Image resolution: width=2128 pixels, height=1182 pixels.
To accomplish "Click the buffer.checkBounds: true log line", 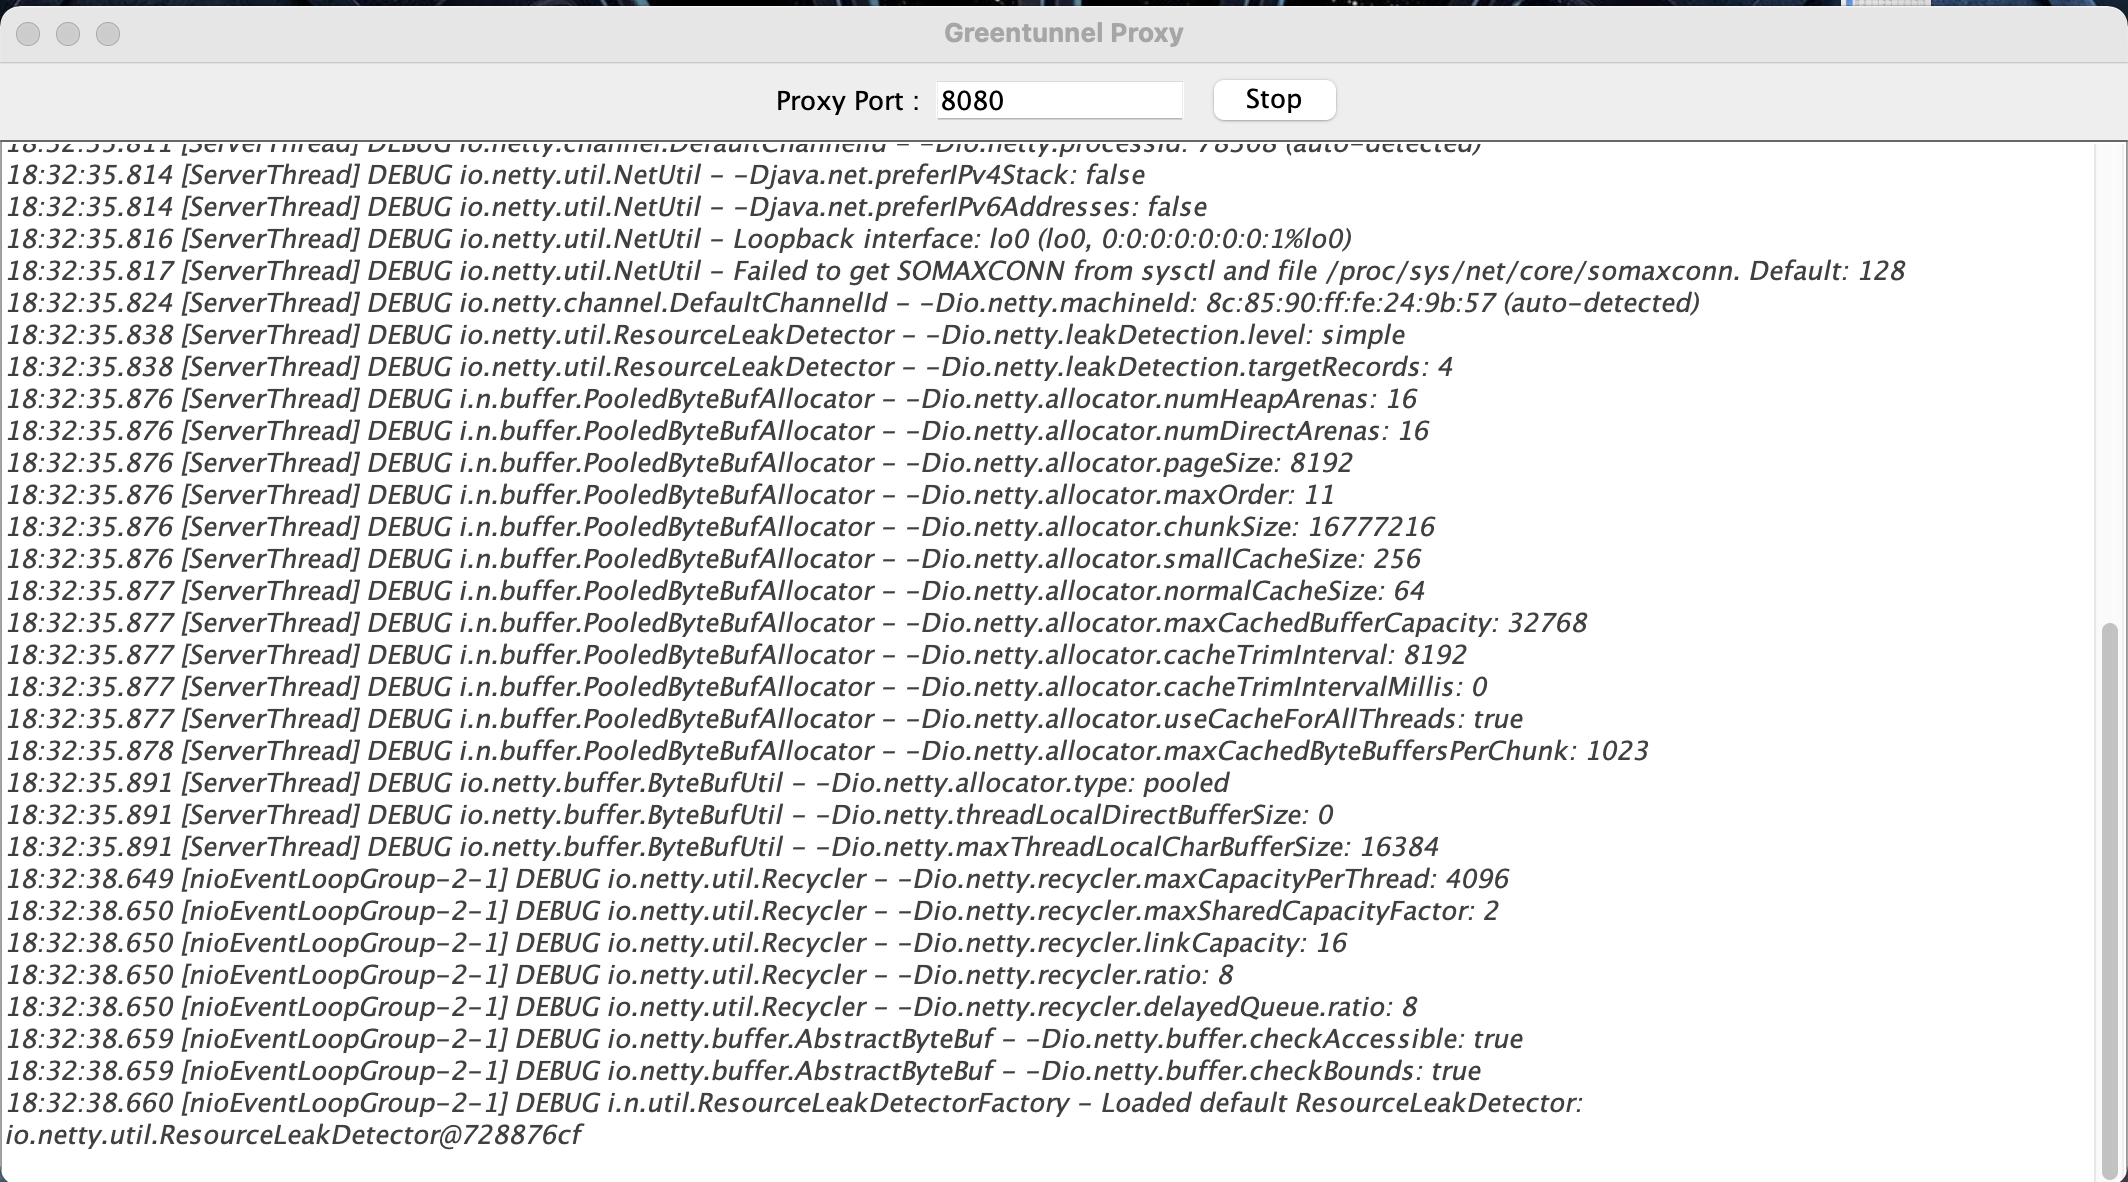I will (x=744, y=1071).
